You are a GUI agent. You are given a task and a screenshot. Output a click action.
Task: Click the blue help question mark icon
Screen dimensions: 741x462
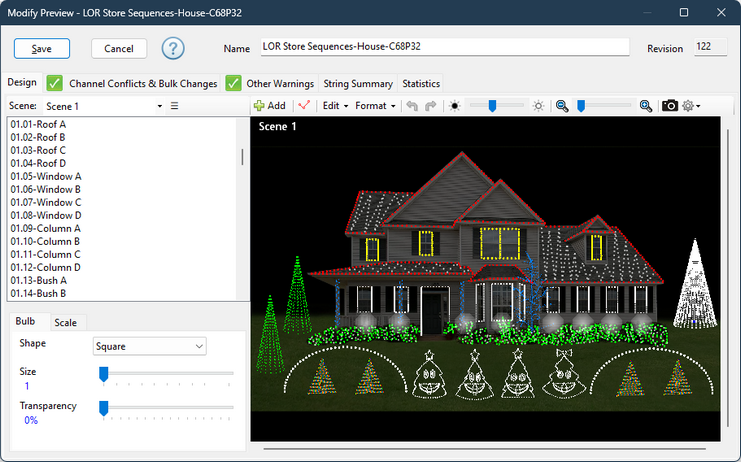point(173,48)
